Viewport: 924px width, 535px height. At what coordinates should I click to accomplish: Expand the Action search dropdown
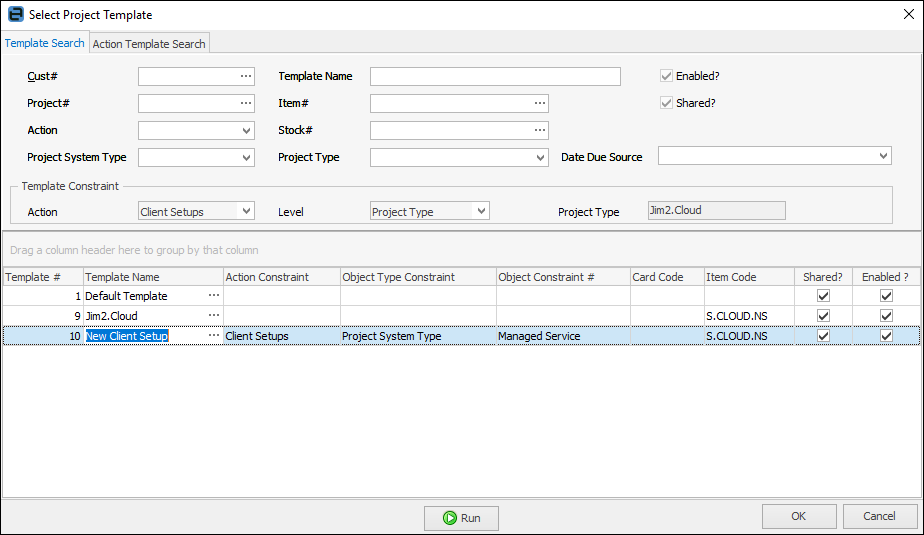(246, 130)
